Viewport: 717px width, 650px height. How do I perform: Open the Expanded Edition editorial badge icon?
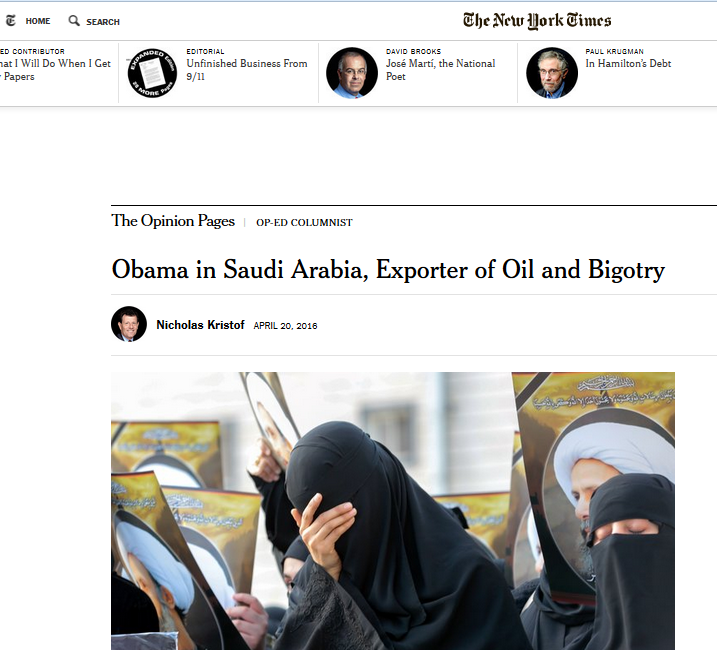pos(152,73)
